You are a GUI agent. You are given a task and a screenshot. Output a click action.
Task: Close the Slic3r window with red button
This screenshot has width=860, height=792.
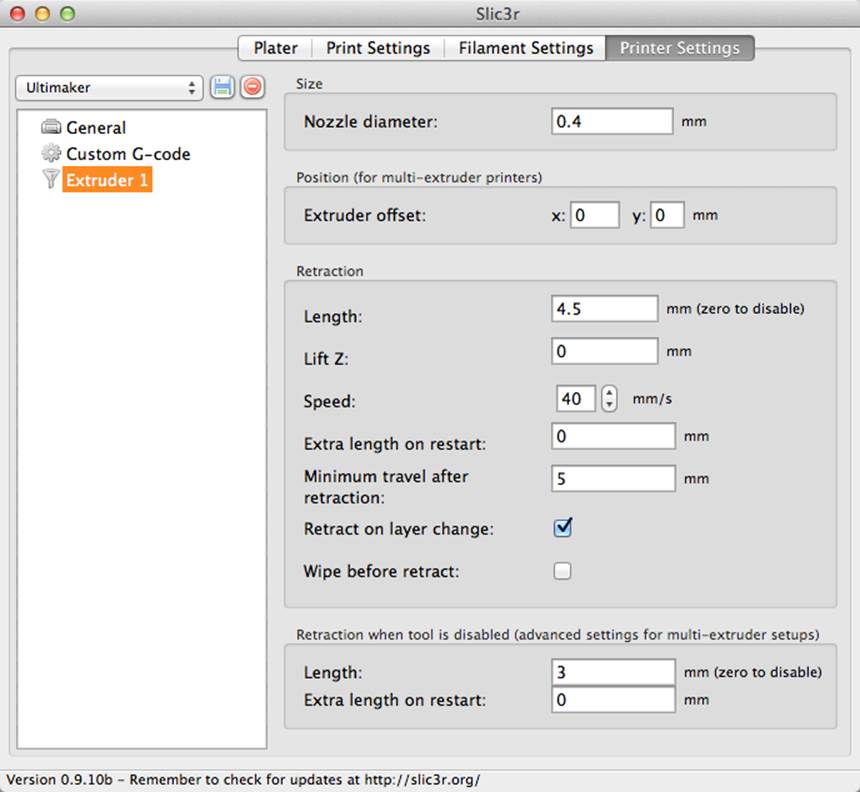(18, 14)
